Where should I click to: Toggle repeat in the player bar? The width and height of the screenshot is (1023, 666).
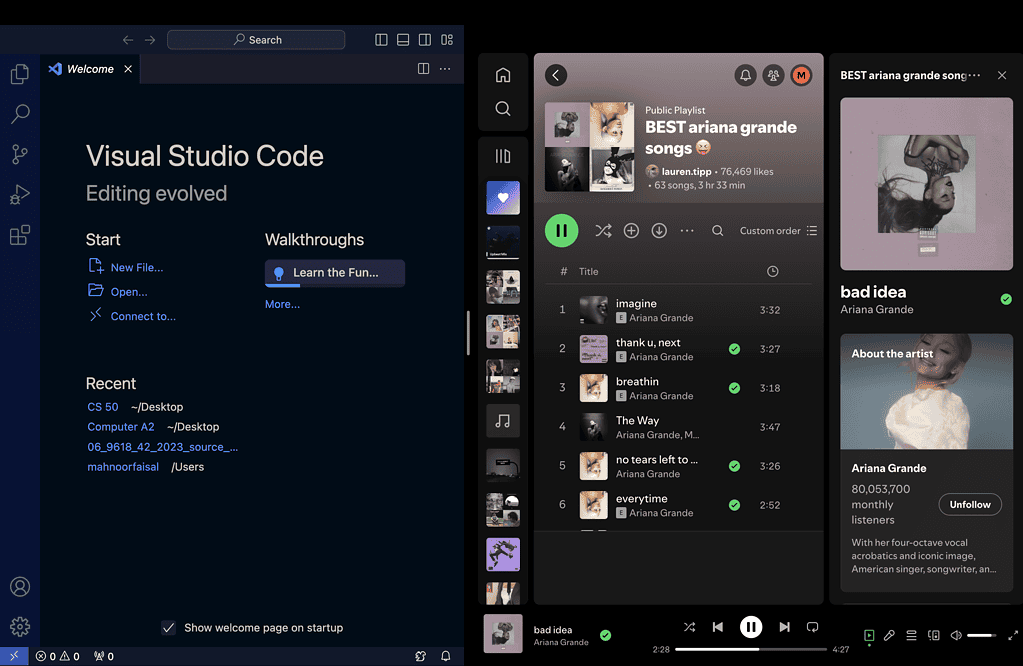[x=812, y=627]
